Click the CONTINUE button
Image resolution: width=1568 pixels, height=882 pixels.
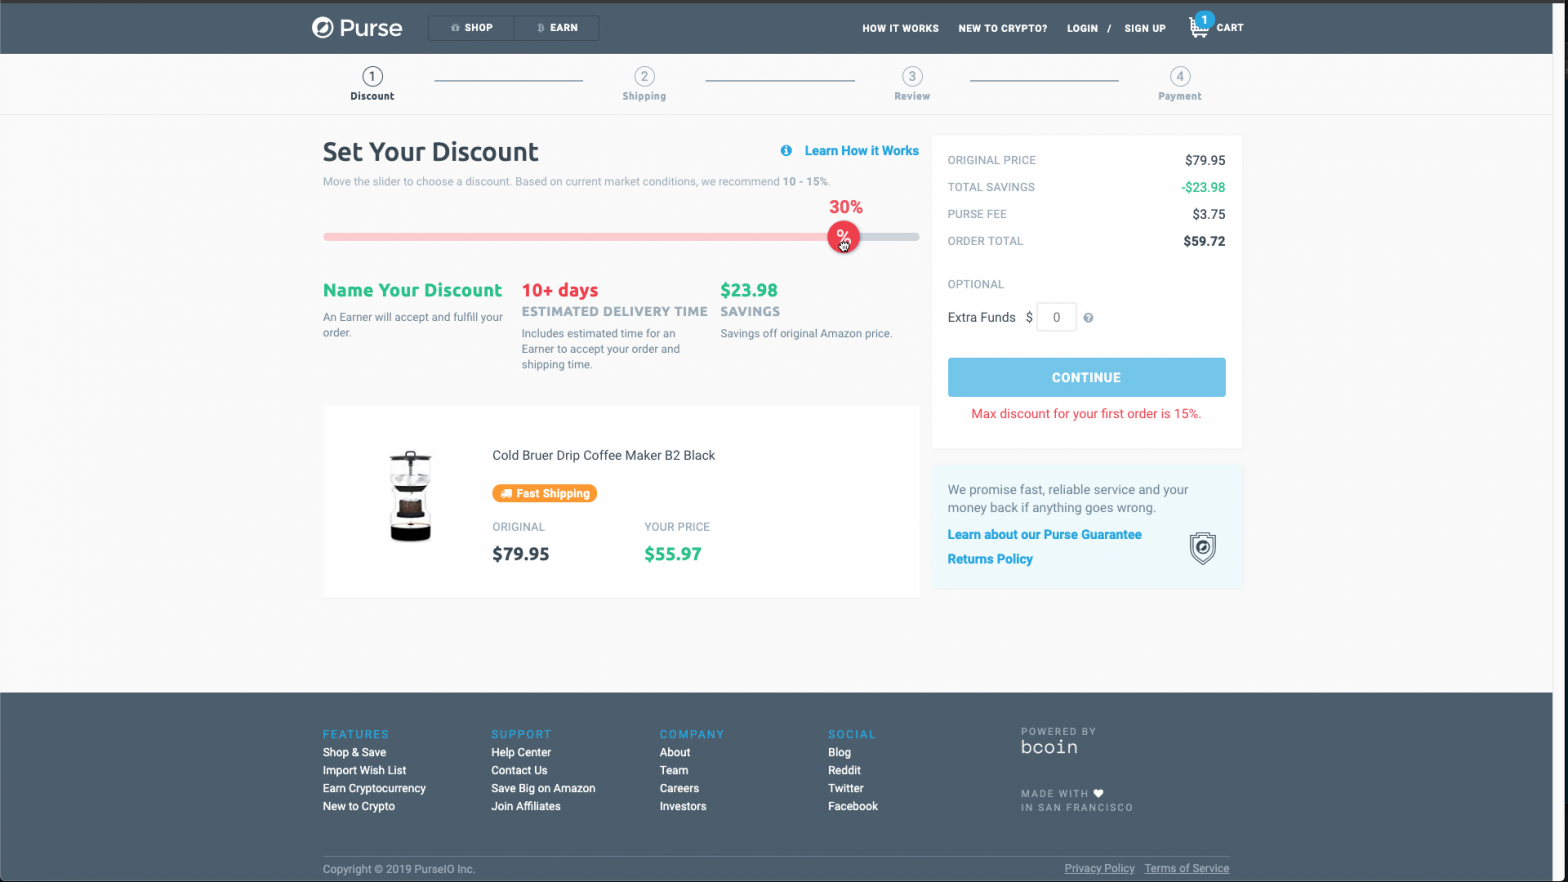coord(1086,377)
